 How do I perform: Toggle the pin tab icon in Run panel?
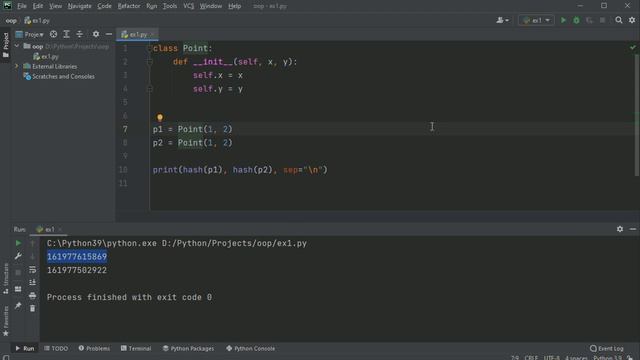(x=18, y=305)
